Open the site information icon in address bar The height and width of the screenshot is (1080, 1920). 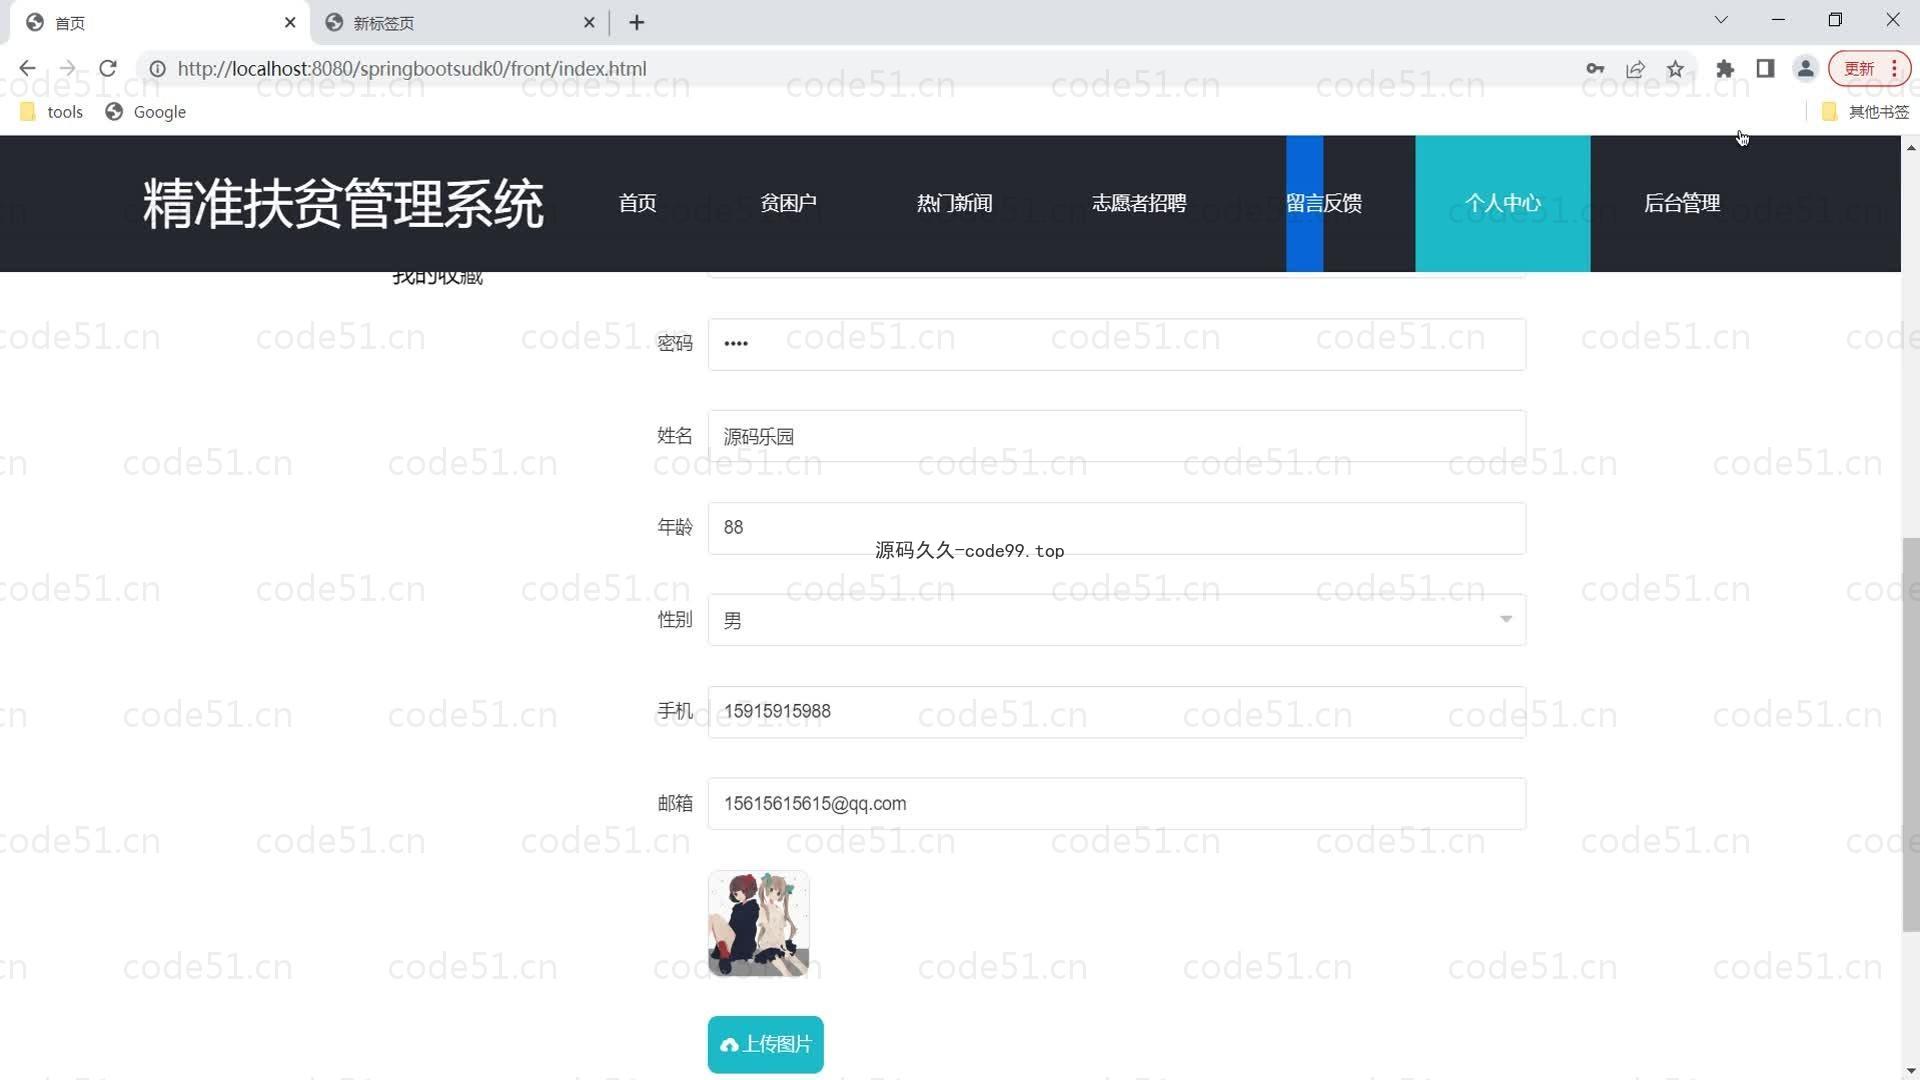point(157,69)
